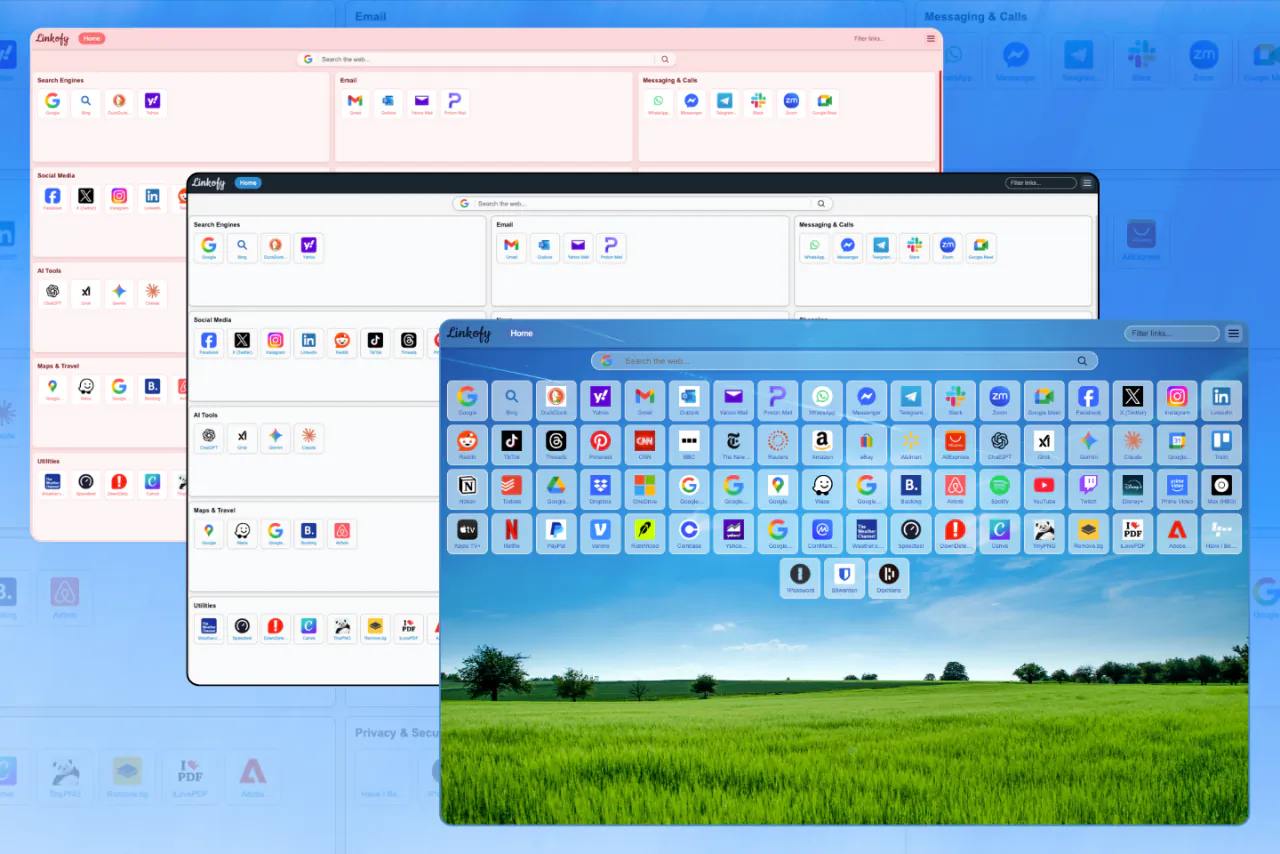The width and height of the screenshot is (1280, 854).
Task: Launch the Dropbox tile
Action: pos(600,488)
